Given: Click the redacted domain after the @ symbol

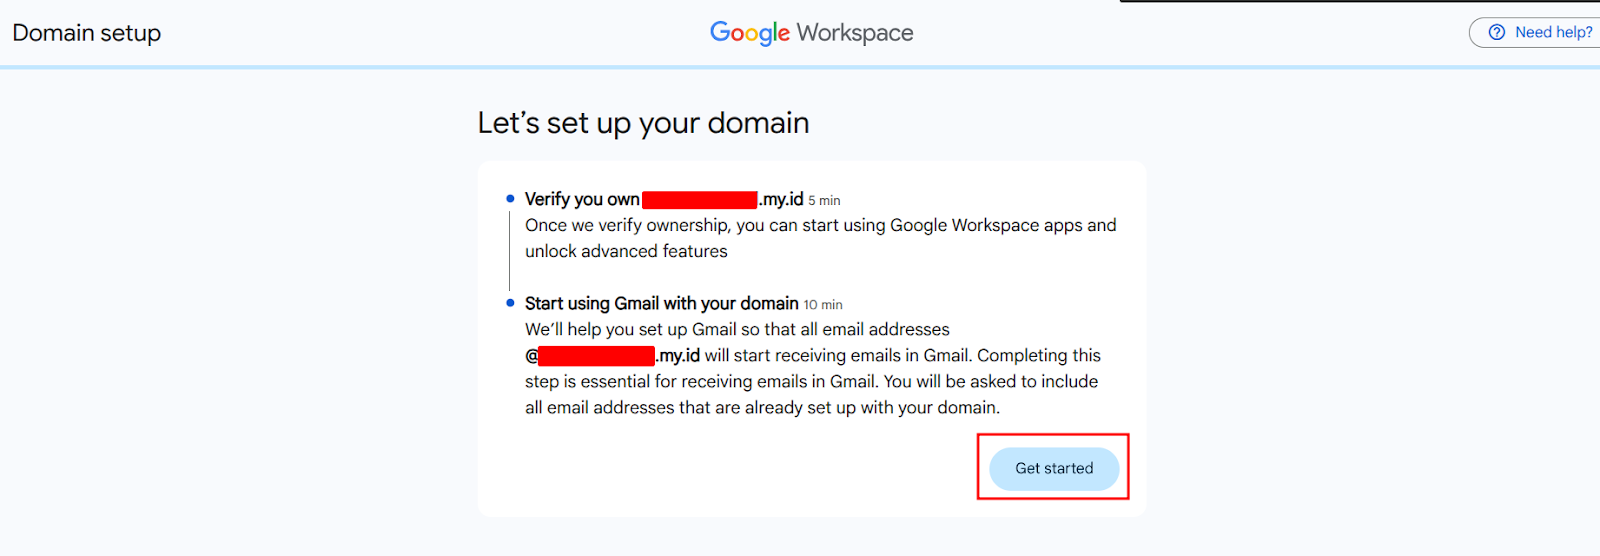Looking at the screenshot, I should tap(596, 356).
